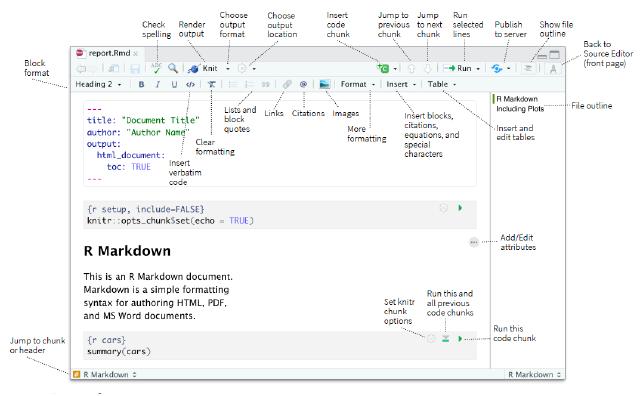
Task: Toggle italic formatting
Action: pos(158,85)
